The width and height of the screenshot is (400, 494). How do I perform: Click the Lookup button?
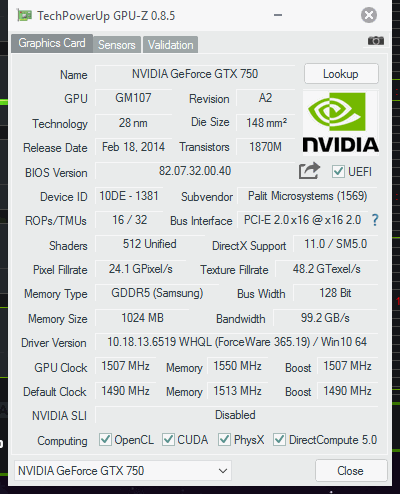[x=341, y=74]
